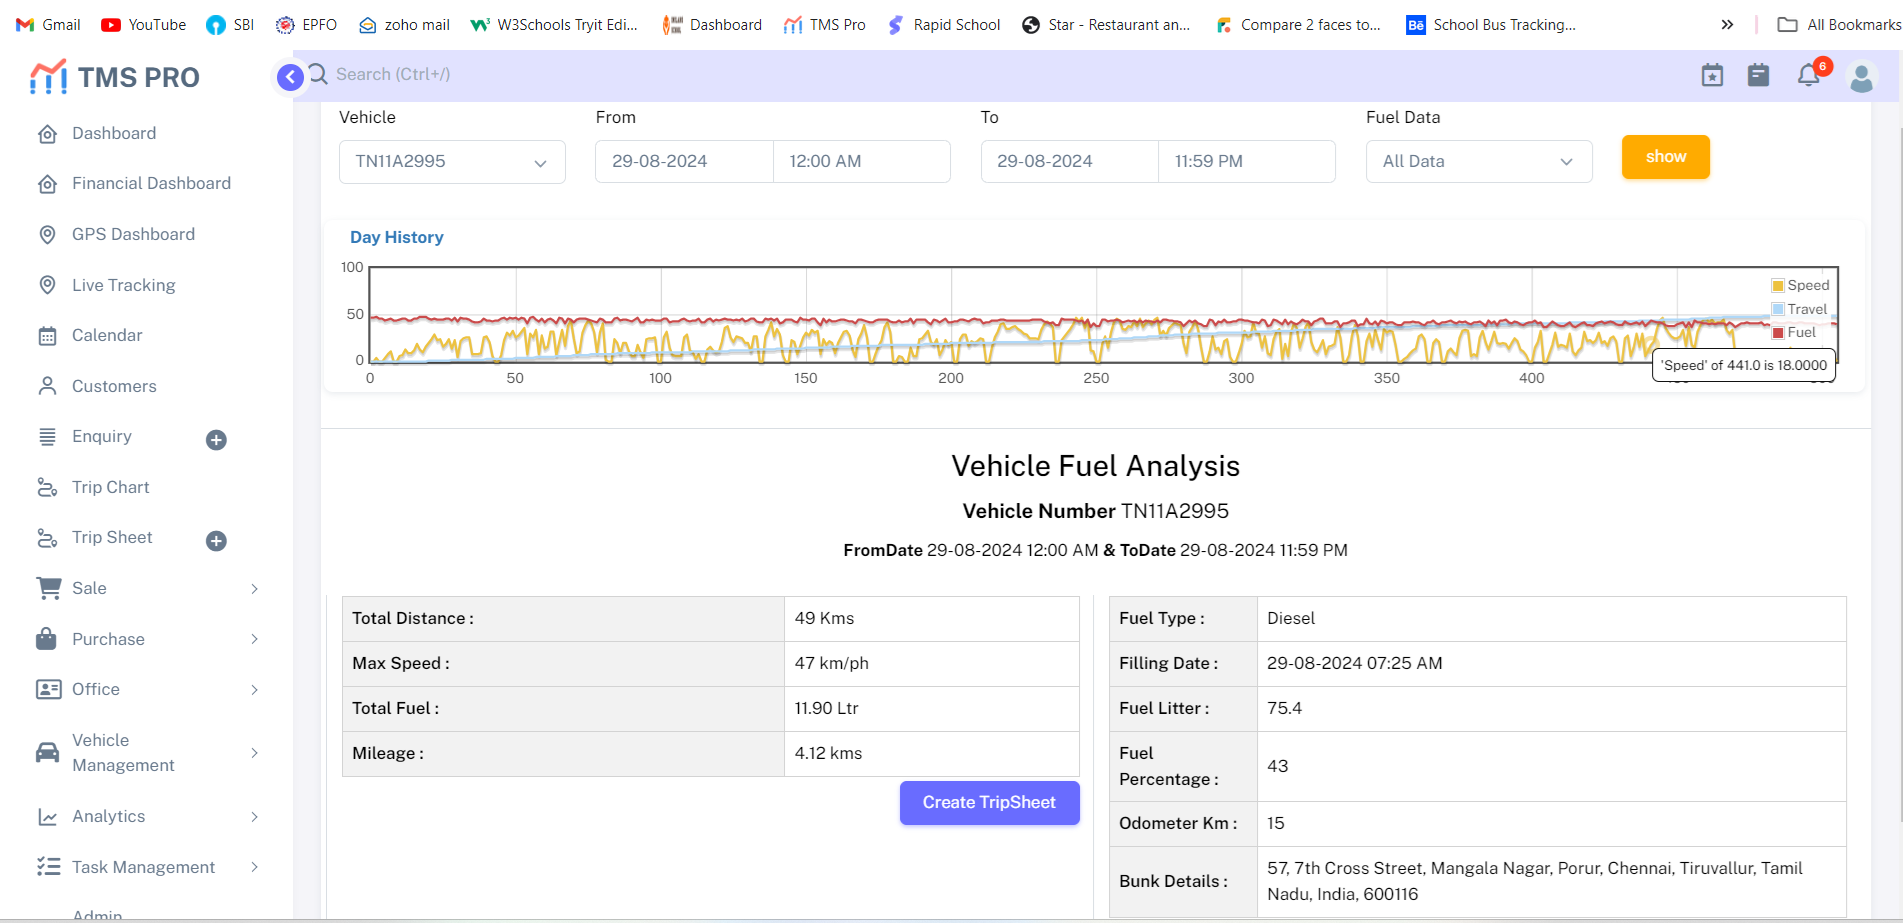Click the Day History heading
Viewport: 1903px width, 923px height.
pos(396,237)
